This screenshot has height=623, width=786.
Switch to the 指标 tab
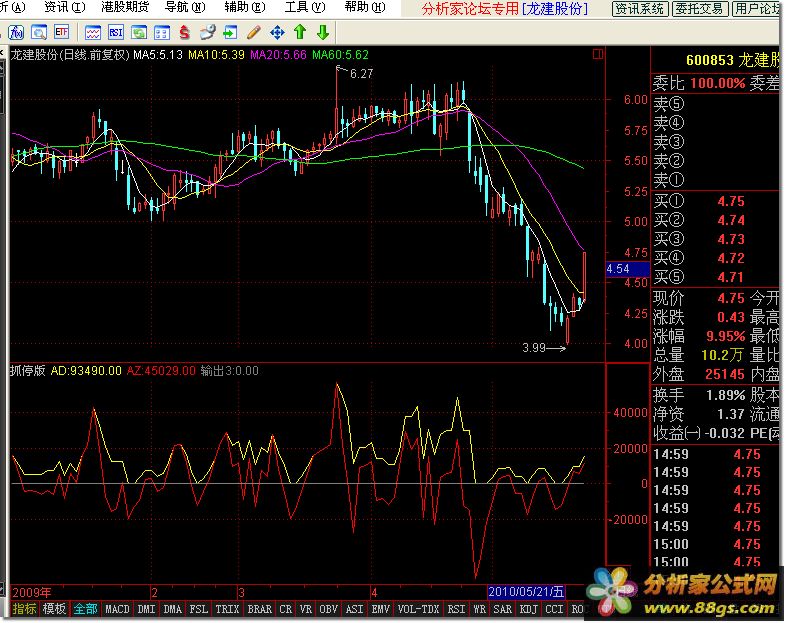pos(24,609)
